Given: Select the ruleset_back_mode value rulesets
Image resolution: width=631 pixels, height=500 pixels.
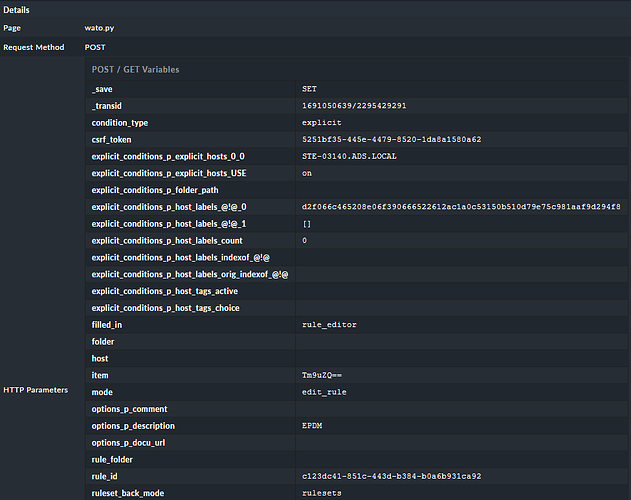Looking at the screenshot, I should [321, 493].
